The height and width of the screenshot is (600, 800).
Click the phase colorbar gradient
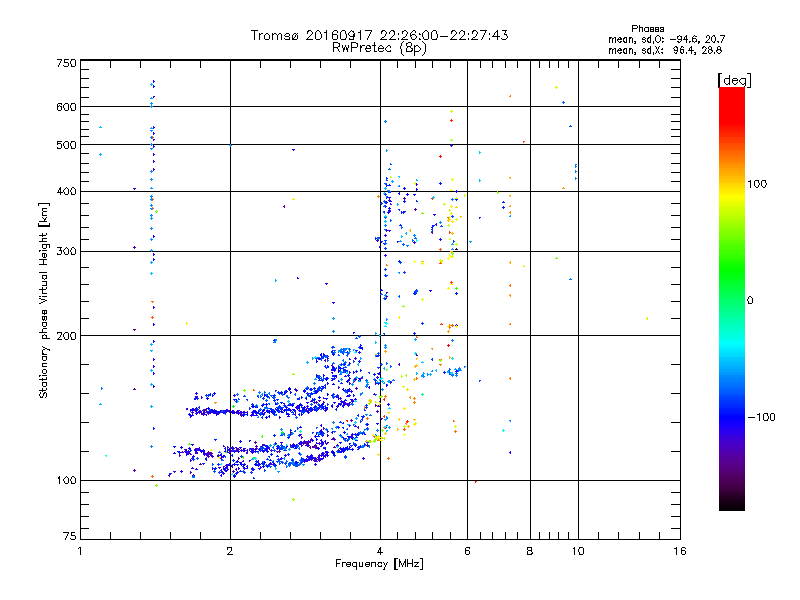pos(732,298)
